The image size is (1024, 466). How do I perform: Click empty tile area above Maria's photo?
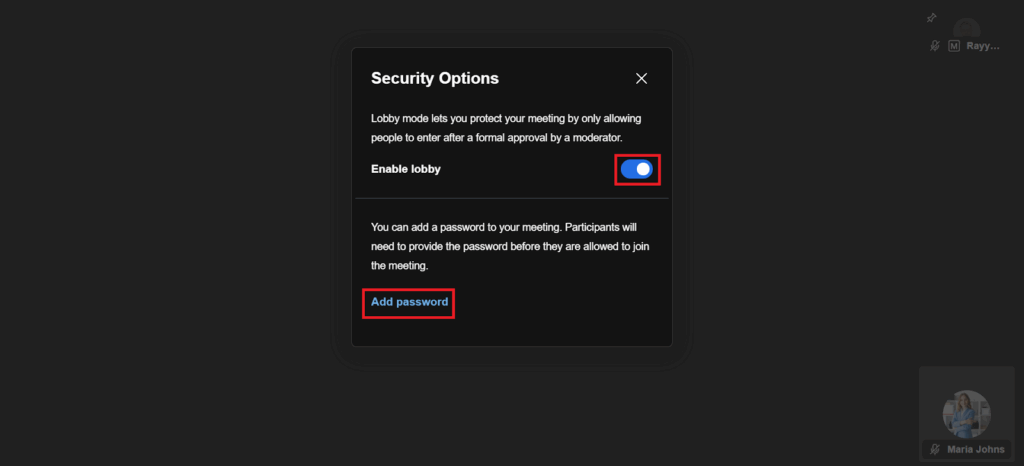click(x=966, y=378)
